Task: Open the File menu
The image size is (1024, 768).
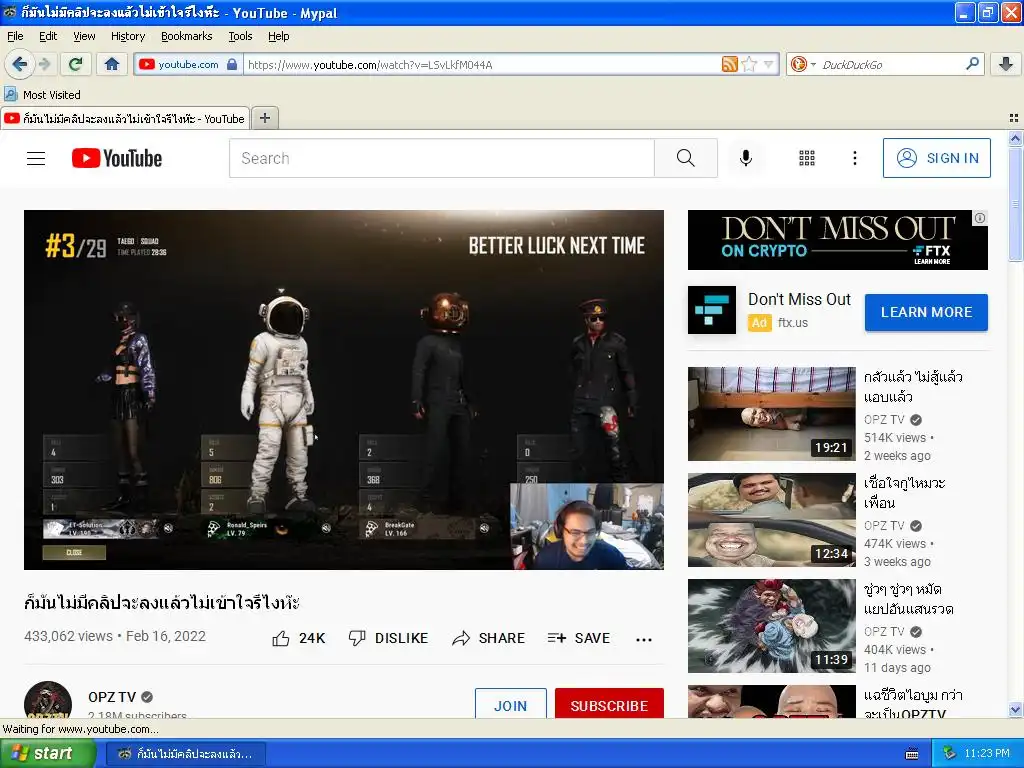Action: (x=15, y=36)
